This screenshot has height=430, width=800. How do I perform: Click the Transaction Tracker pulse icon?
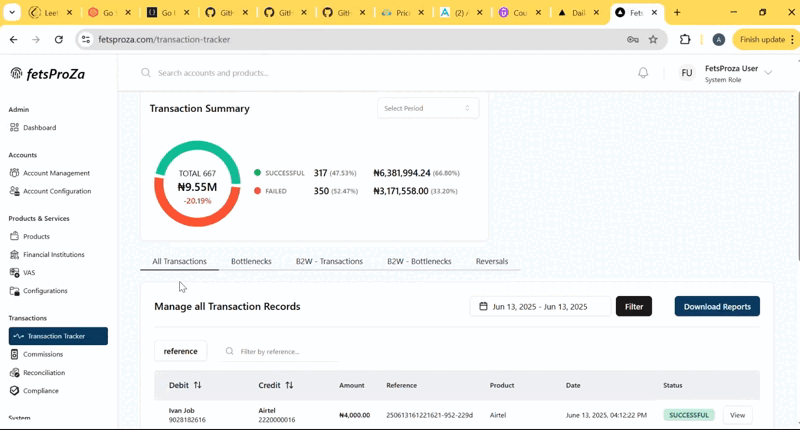click(19, 336)
